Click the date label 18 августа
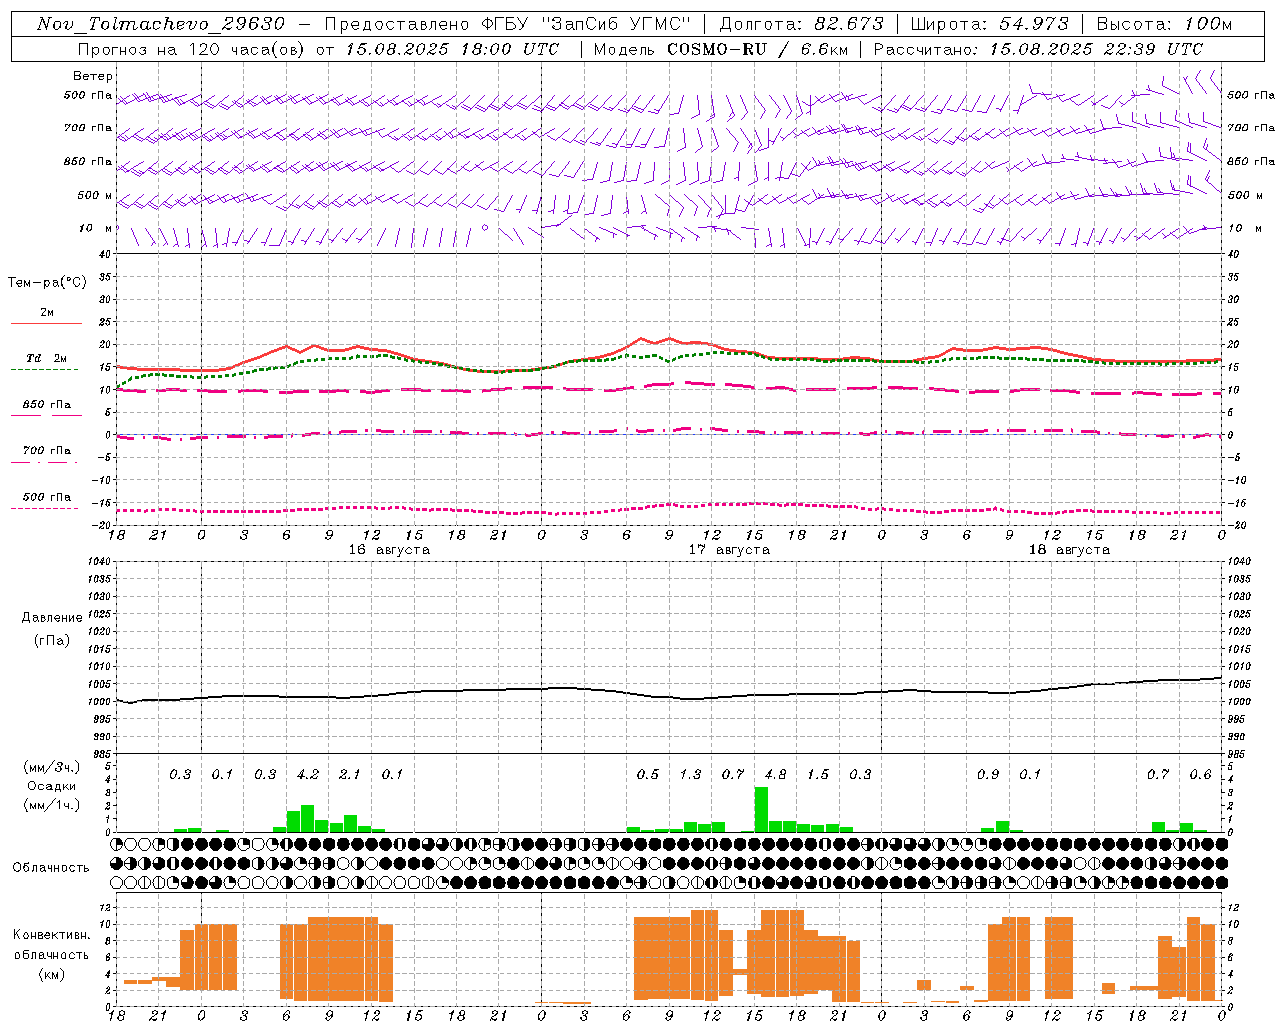This screenshot has width=1280, height=1024. click(1069, 550)
